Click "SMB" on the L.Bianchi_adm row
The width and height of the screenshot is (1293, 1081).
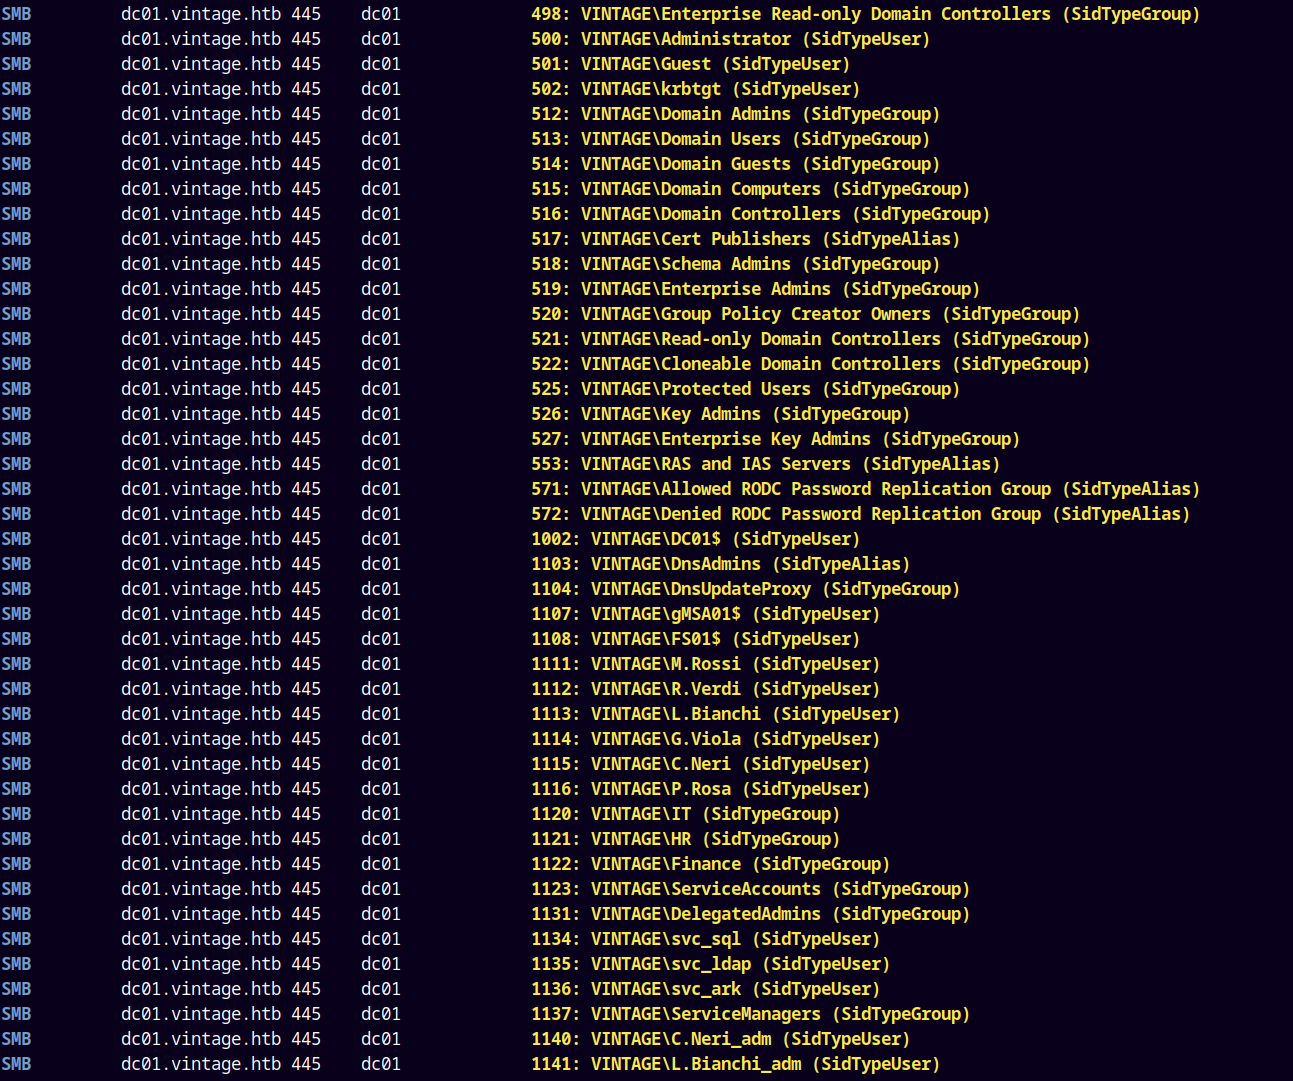16,1064
